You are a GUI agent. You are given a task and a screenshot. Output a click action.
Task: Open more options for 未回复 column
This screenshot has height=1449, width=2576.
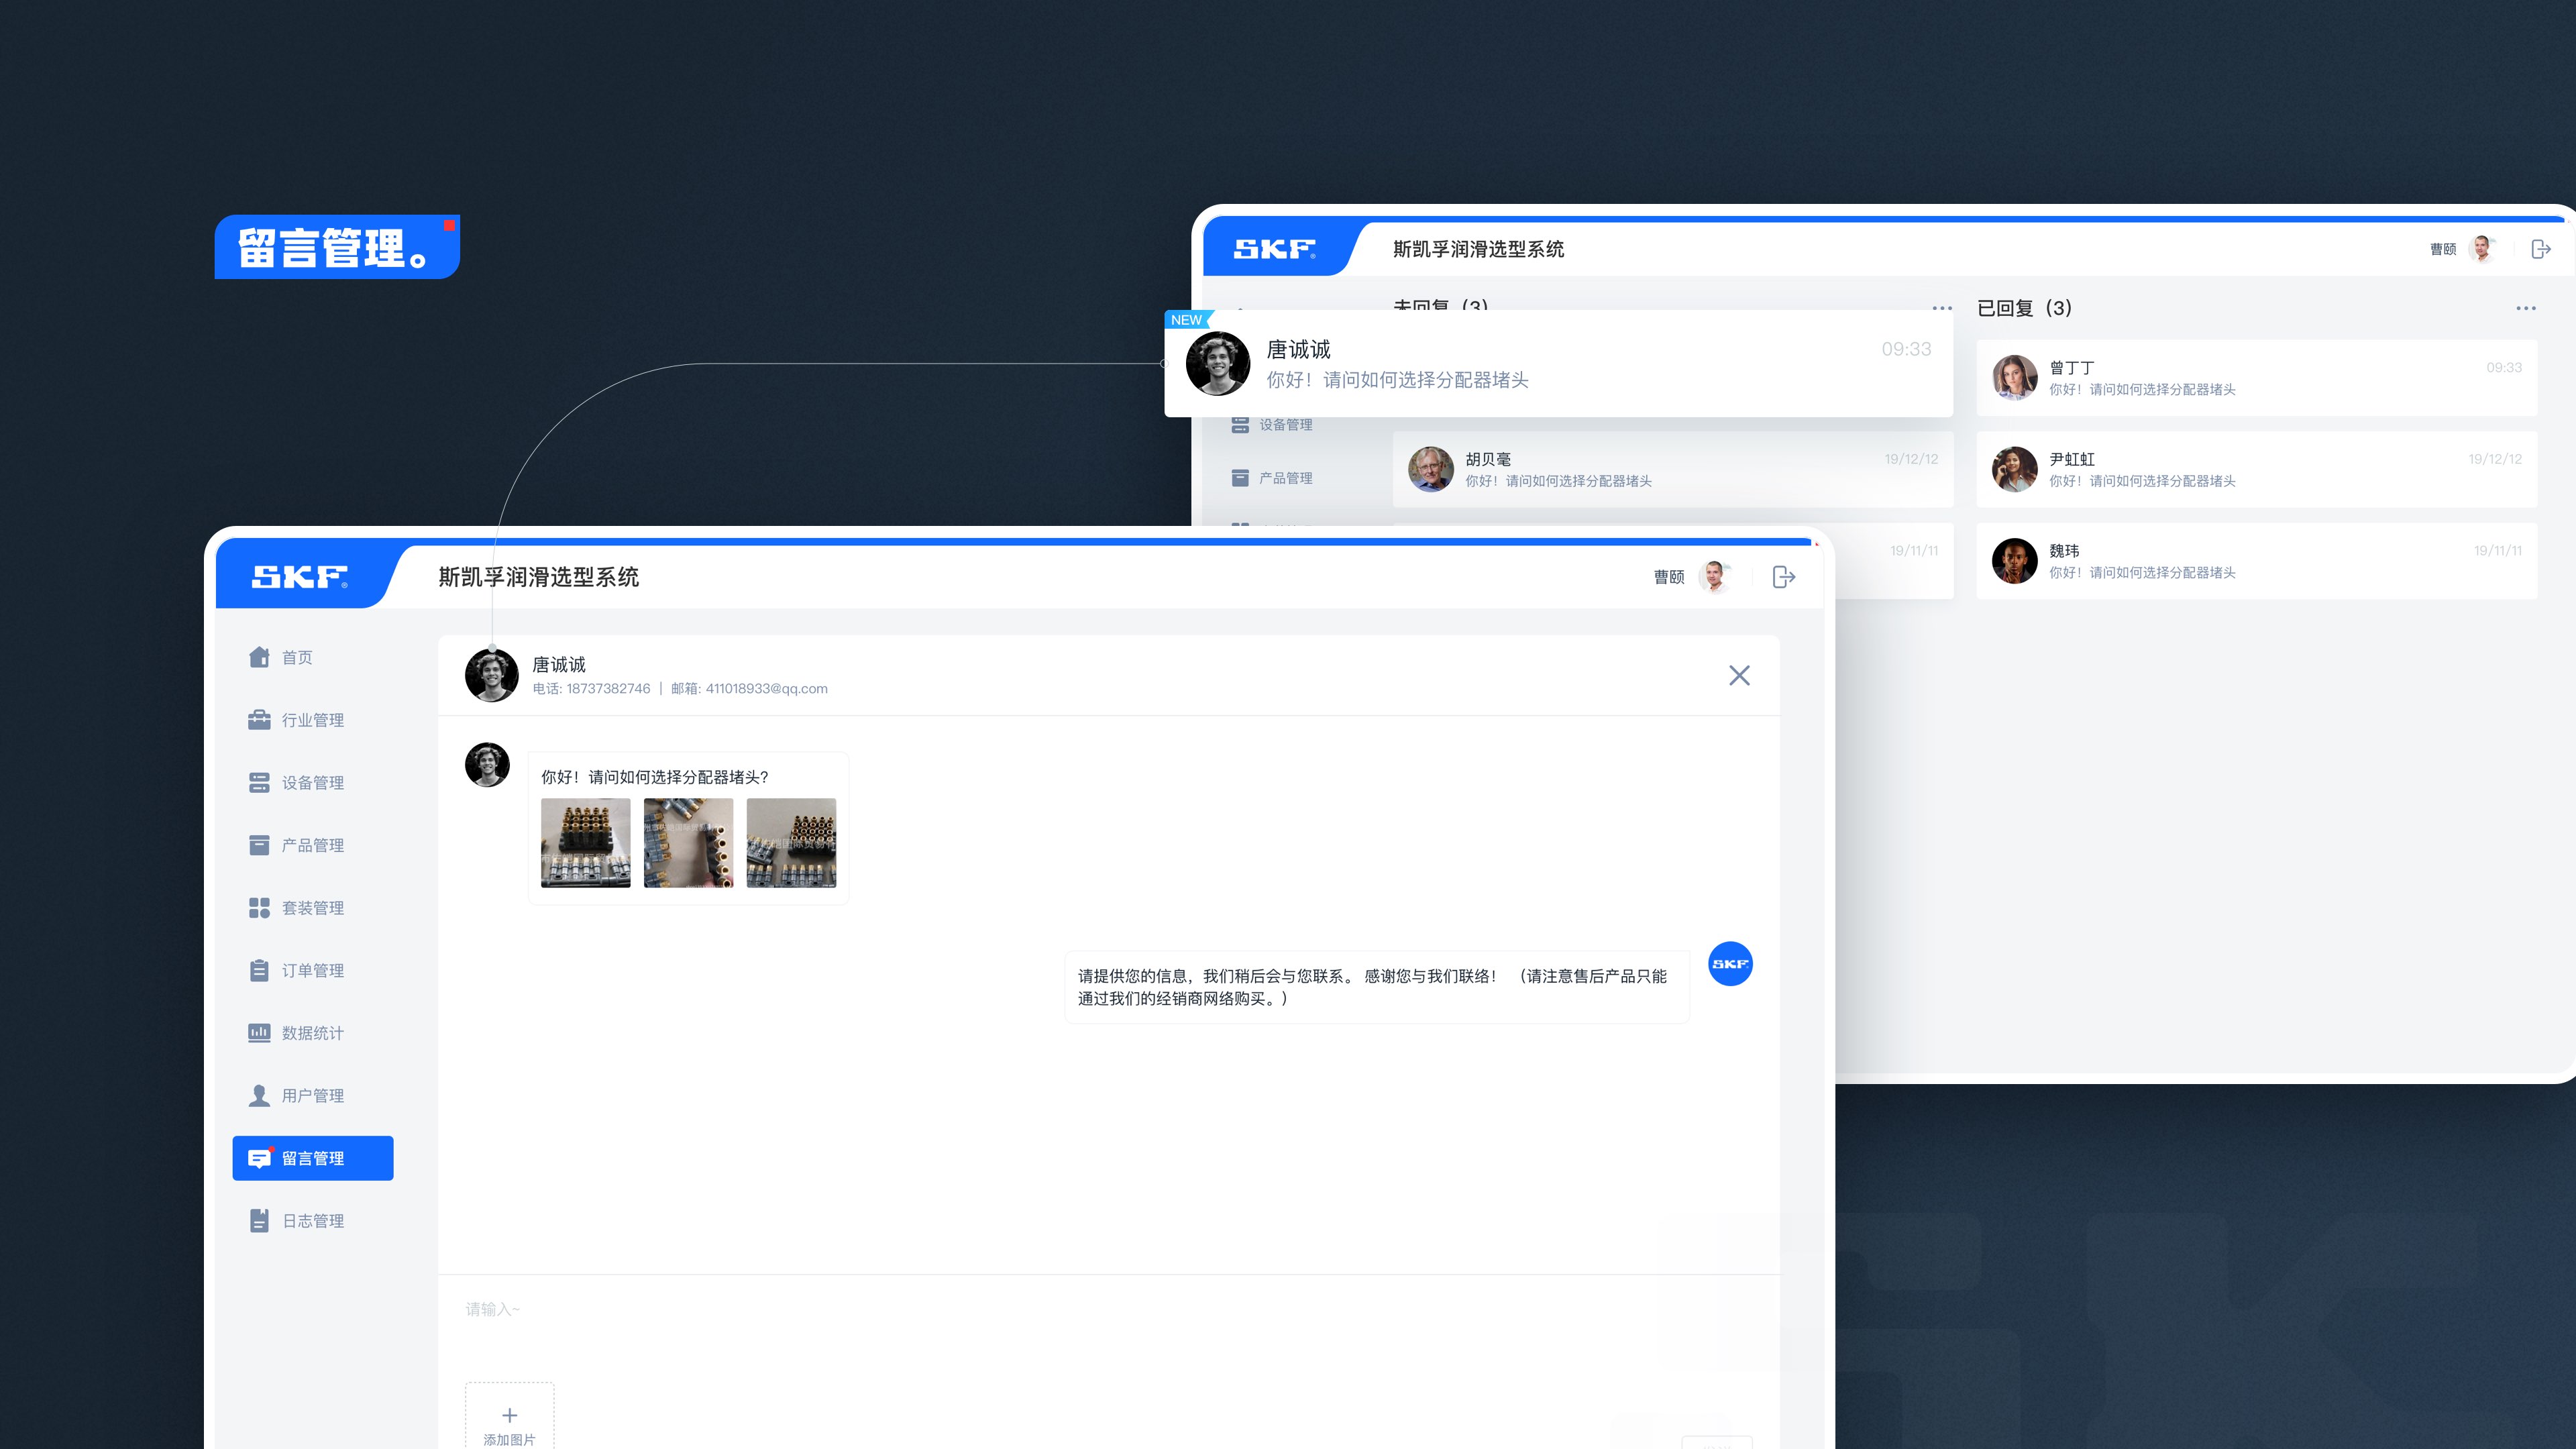pyautogui.click(x=1942, y=308)
